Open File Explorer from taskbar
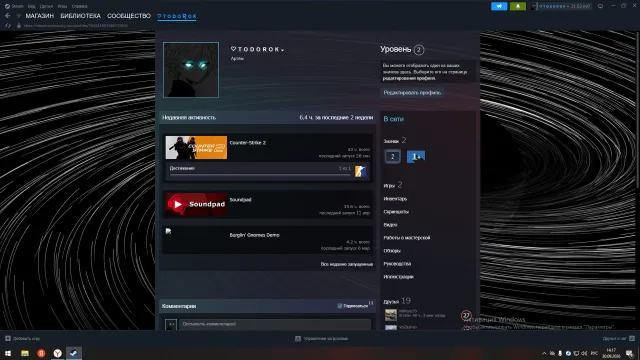640x360 pixels. (25, 353)
